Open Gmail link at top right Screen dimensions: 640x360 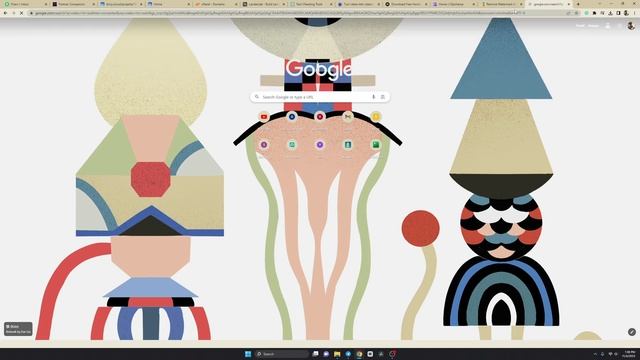tap(580, 26)
